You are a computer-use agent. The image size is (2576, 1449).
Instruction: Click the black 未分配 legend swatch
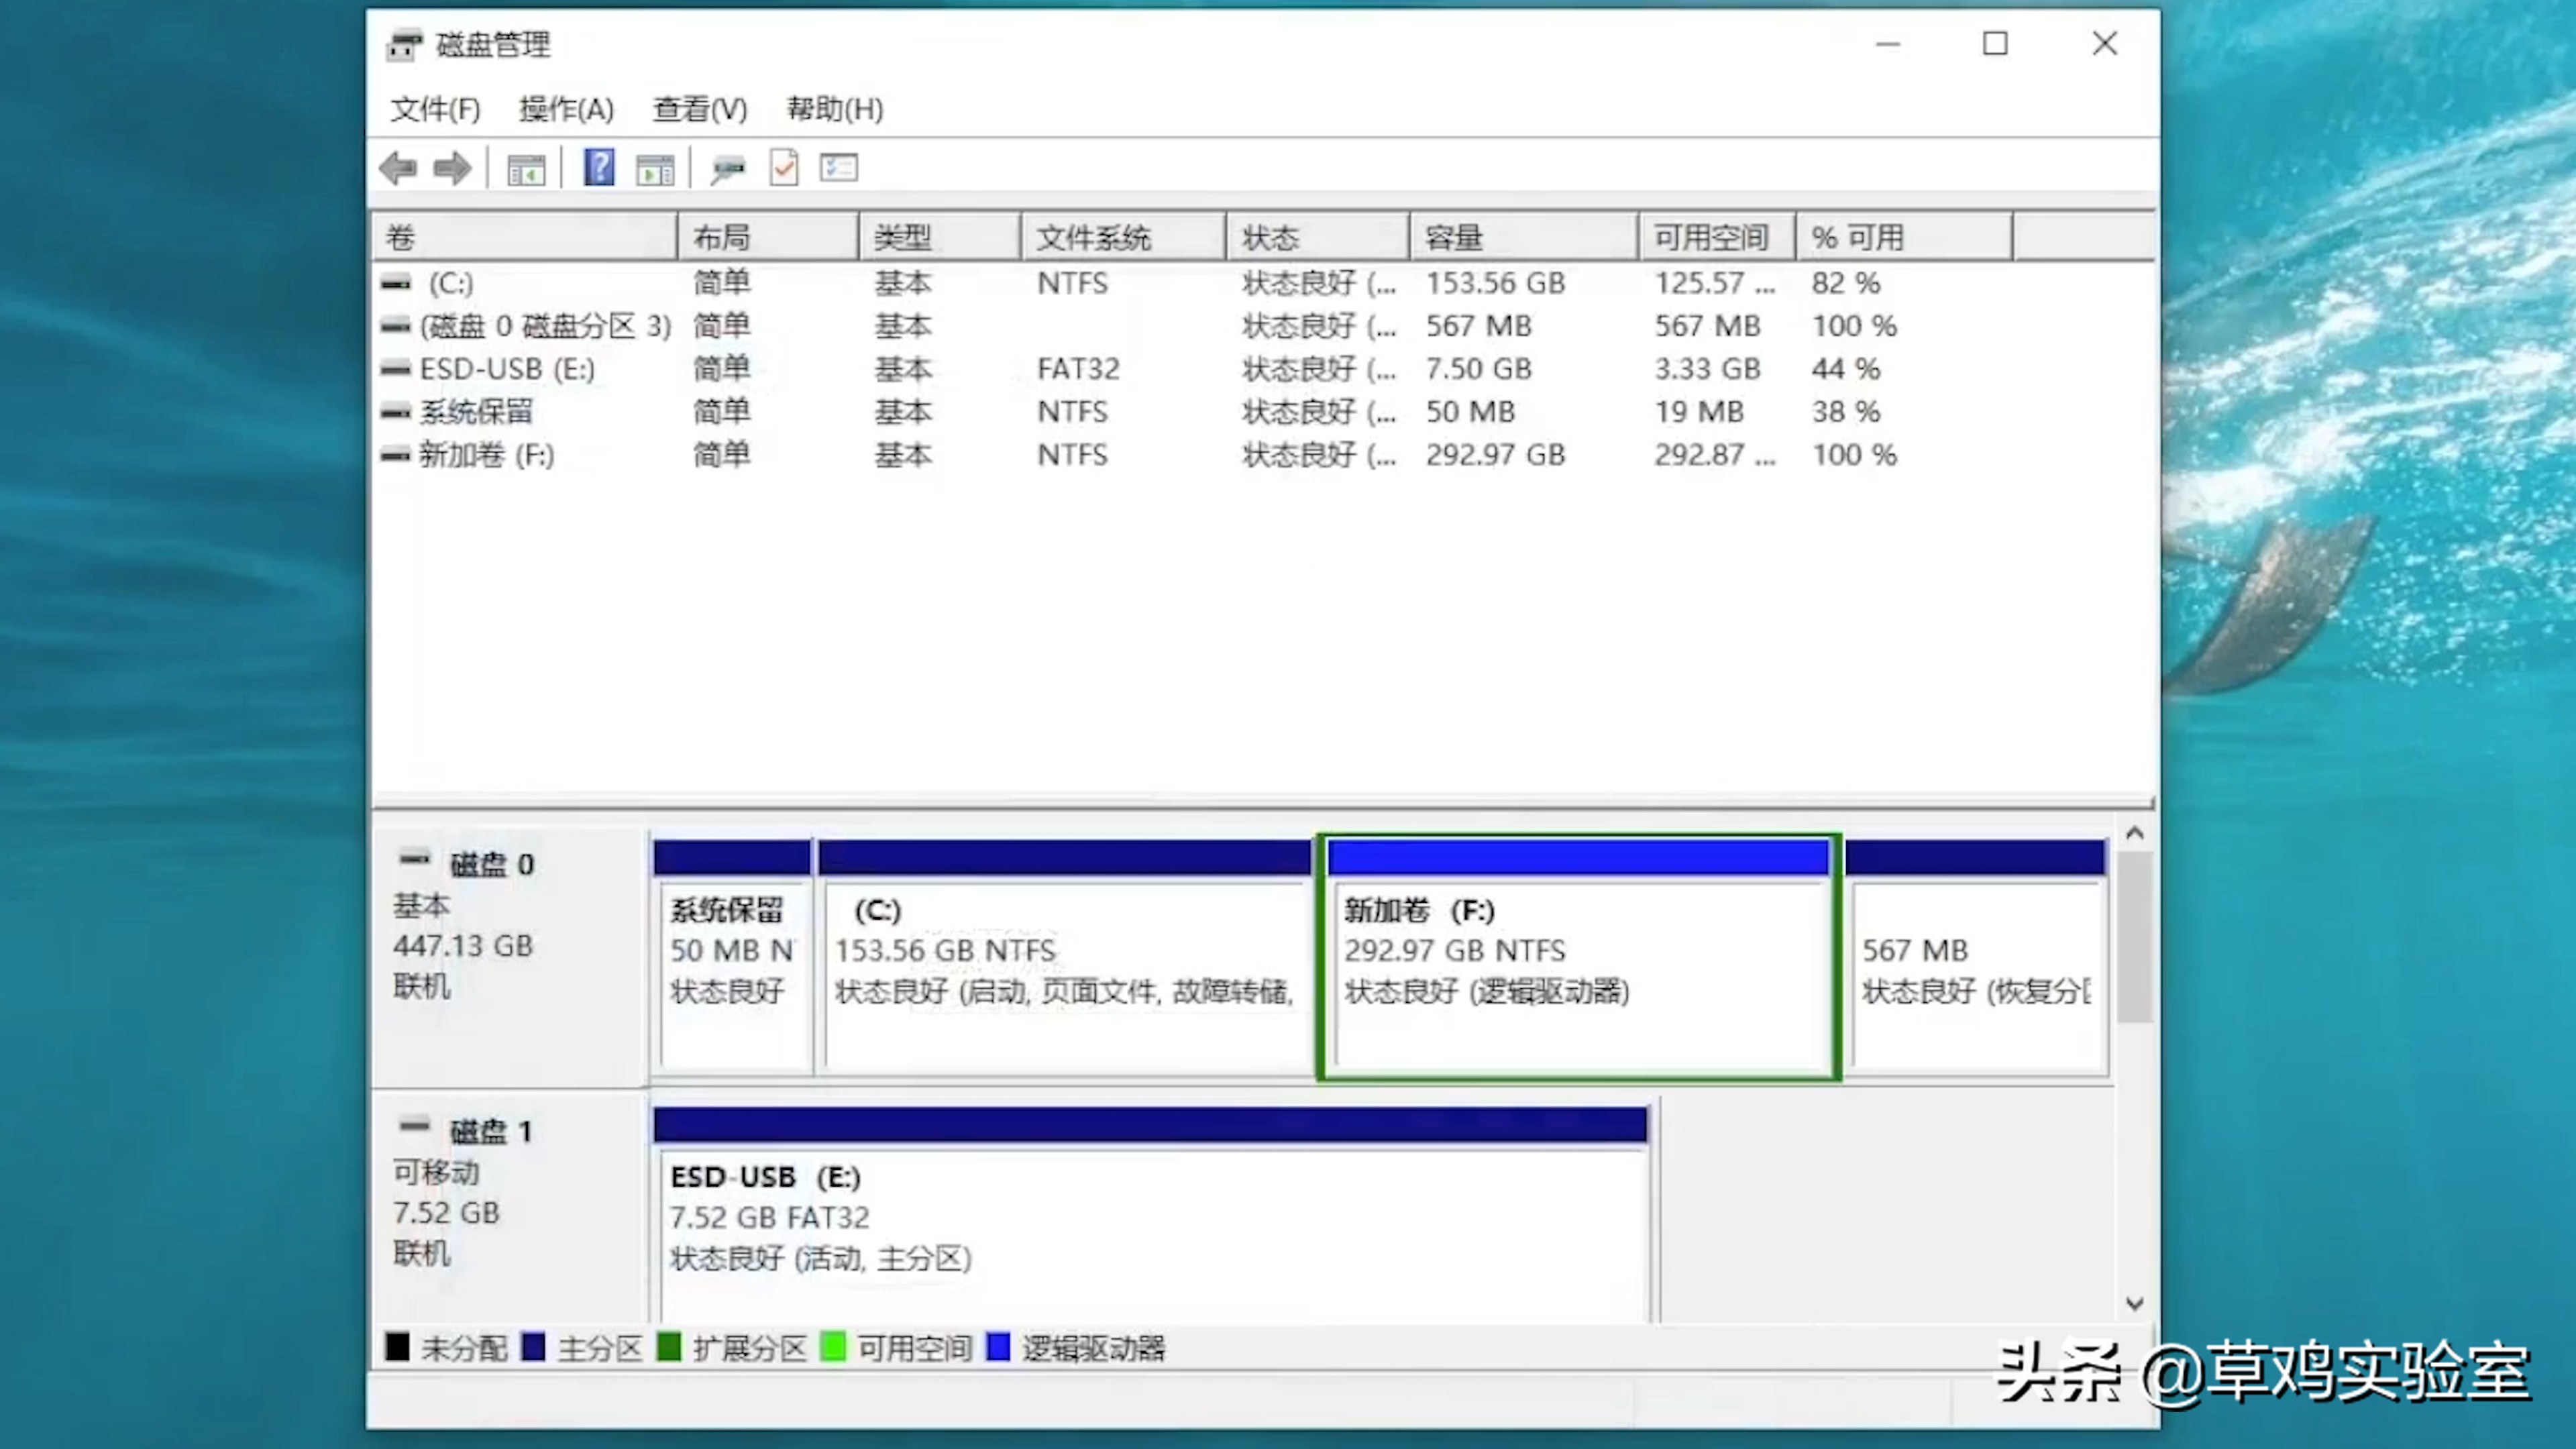click(x=397, y=1348)
